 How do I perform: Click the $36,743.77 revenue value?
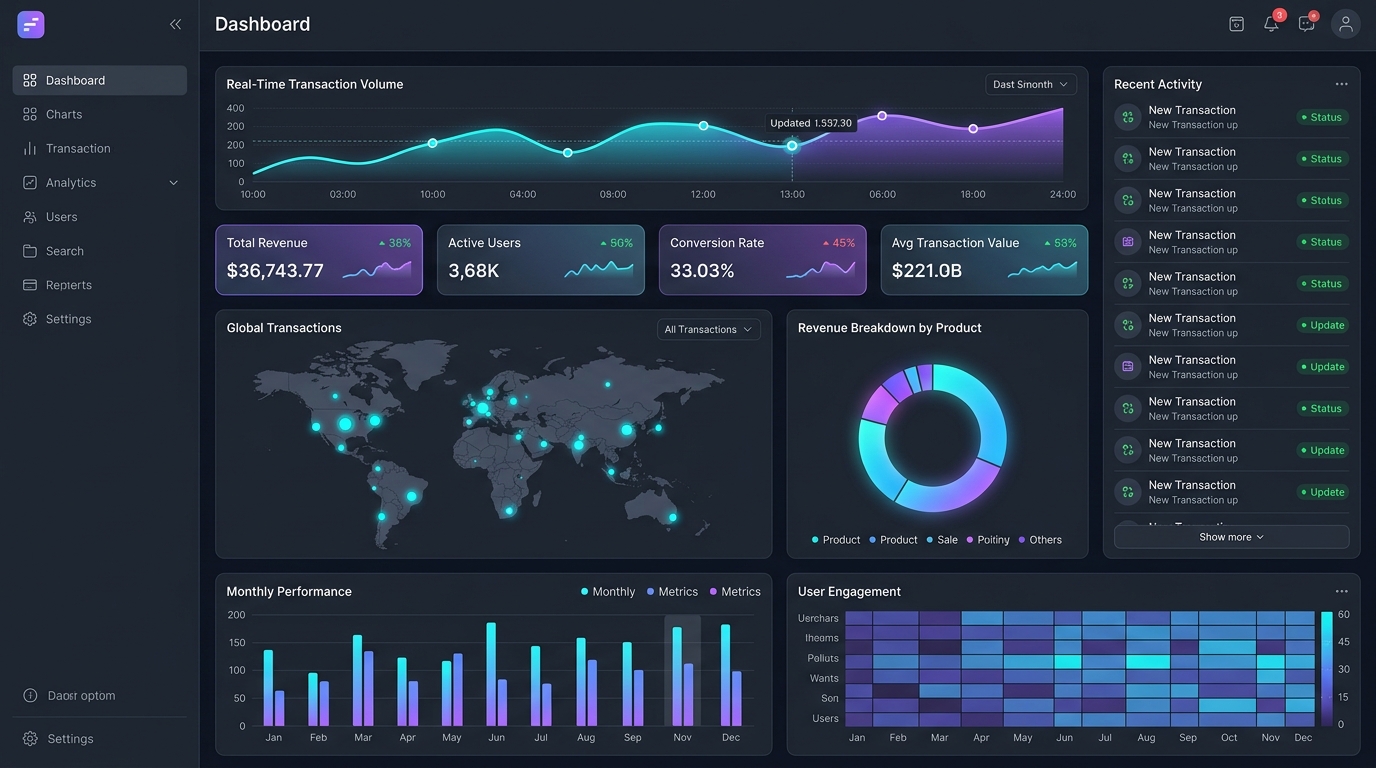click(275, 271)
